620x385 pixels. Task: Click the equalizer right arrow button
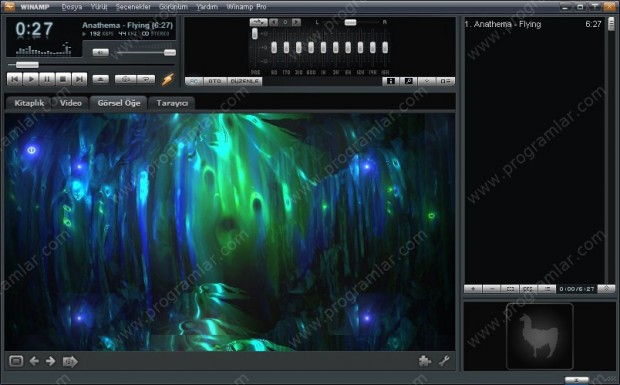[296, 22]
